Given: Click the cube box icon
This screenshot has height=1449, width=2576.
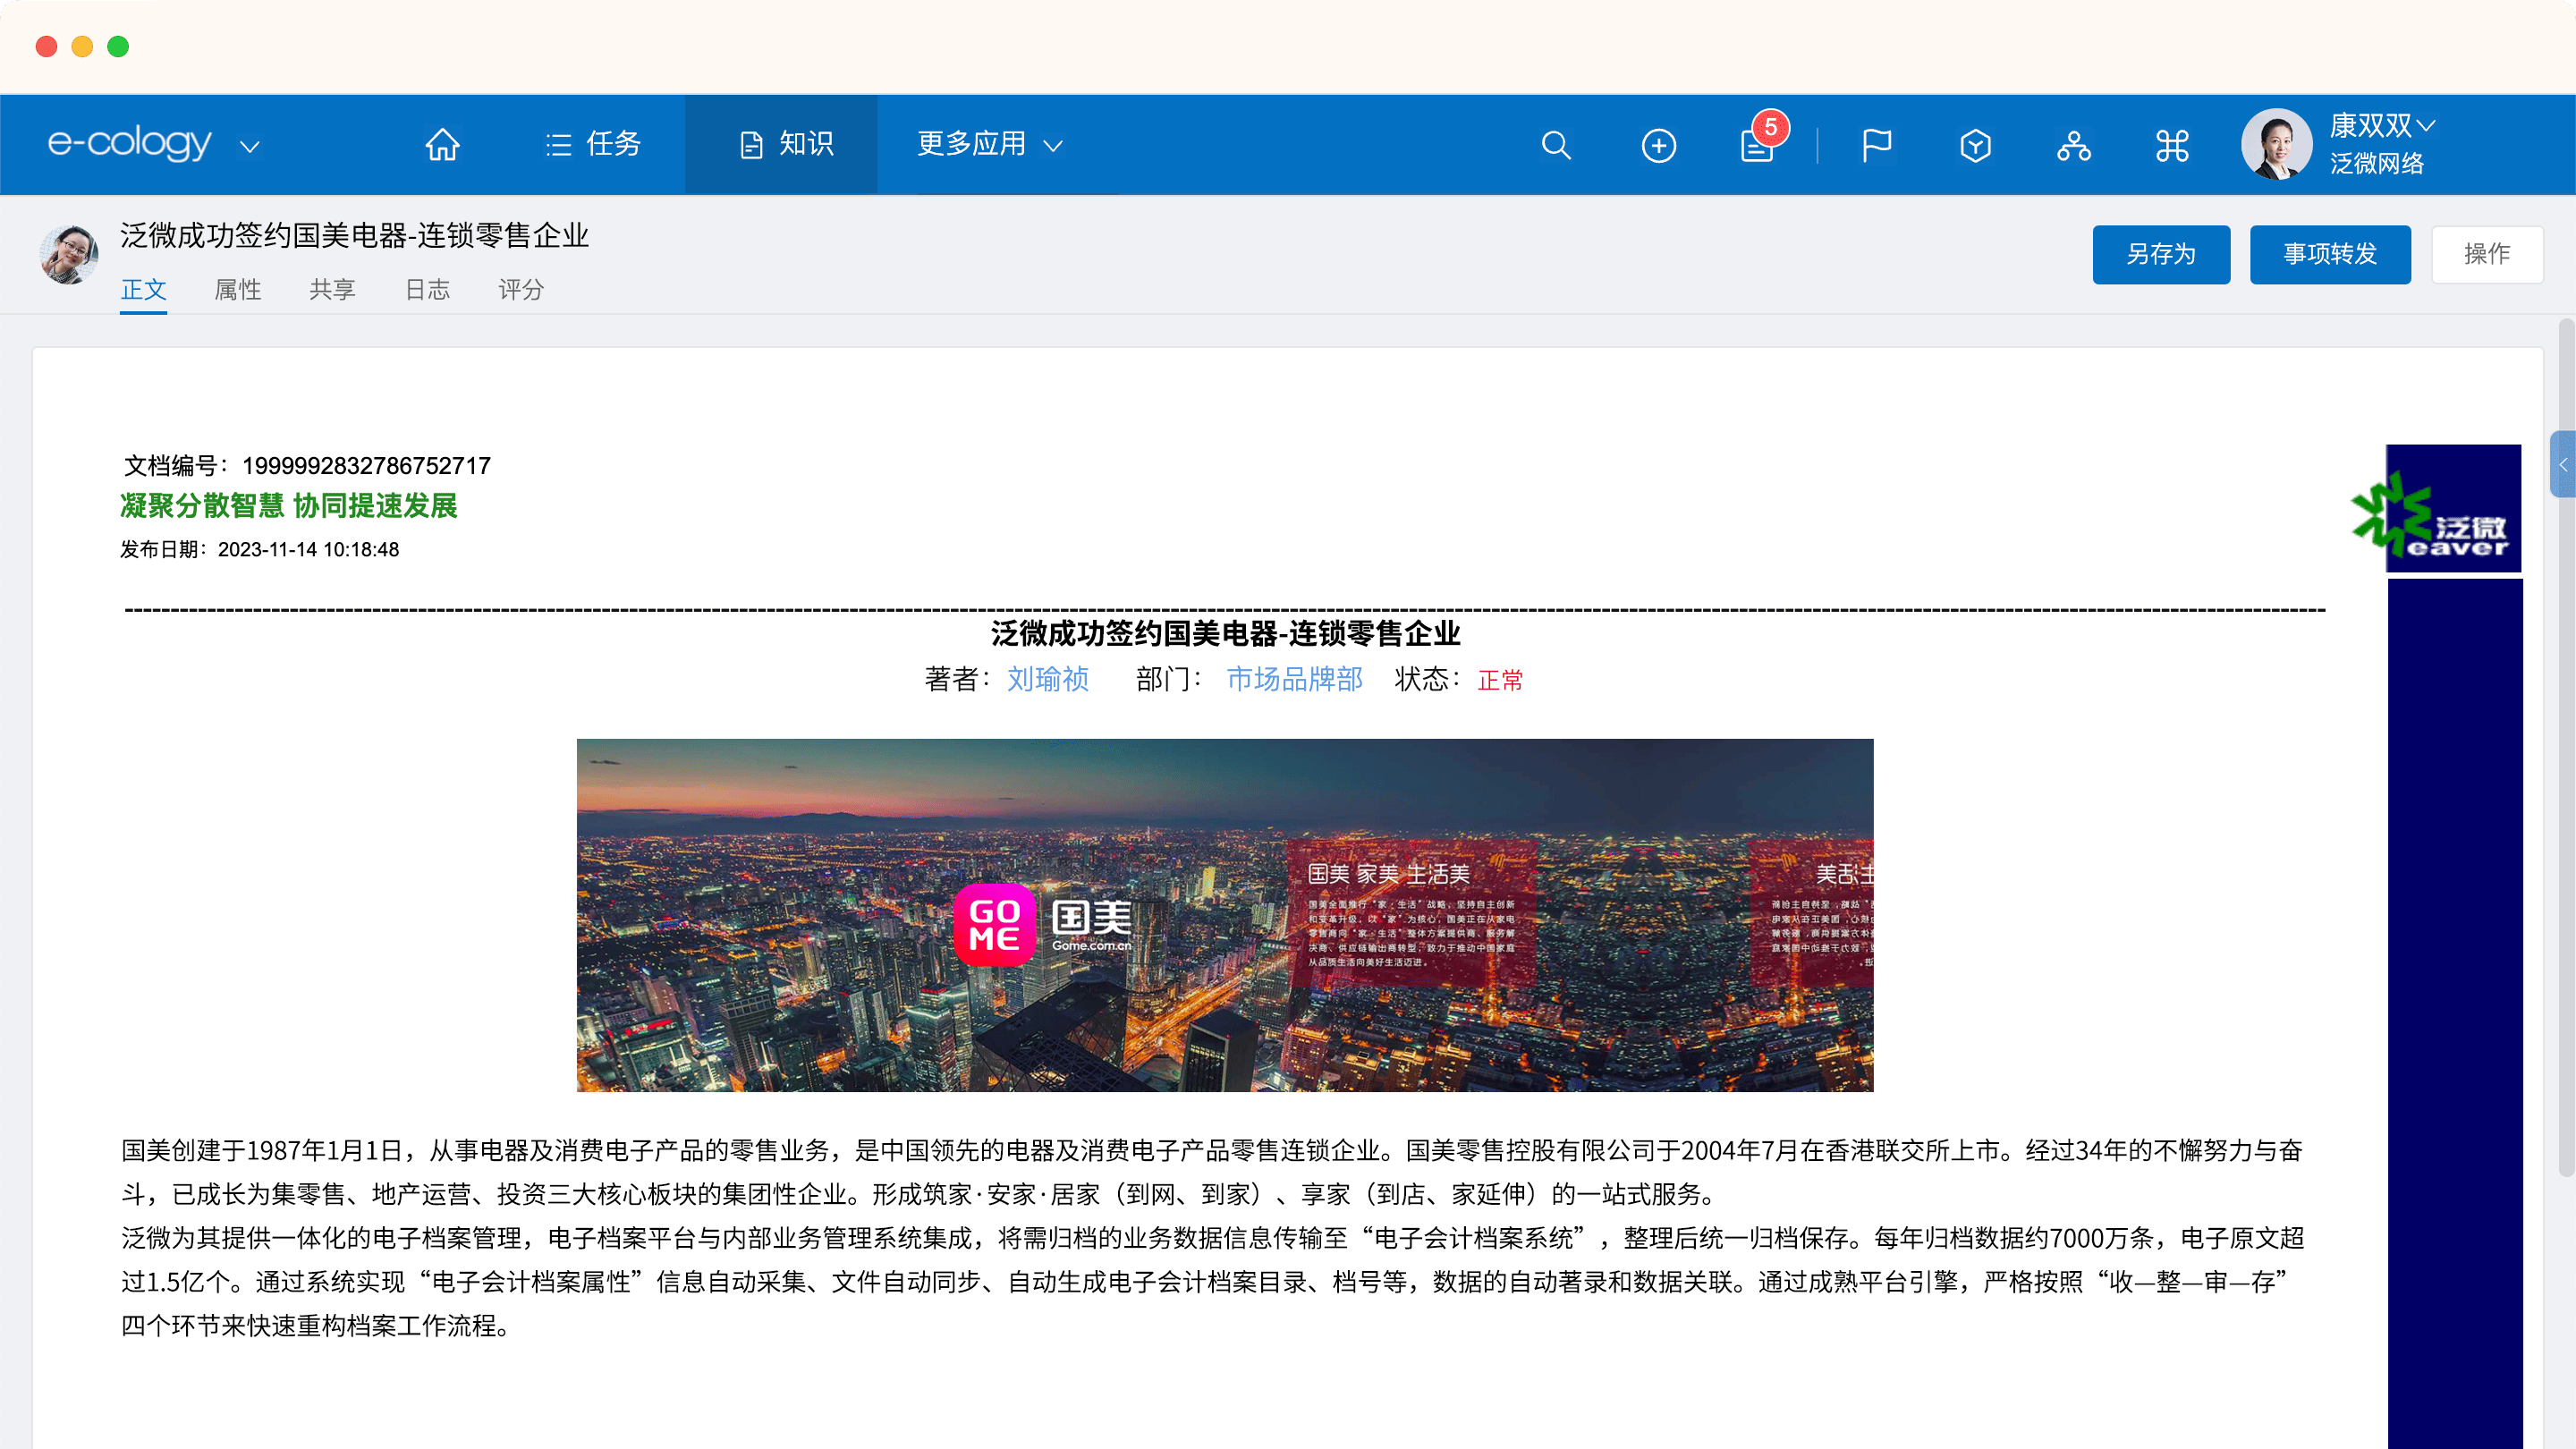Looking at the screenshot, I should tap(1975, 146).
